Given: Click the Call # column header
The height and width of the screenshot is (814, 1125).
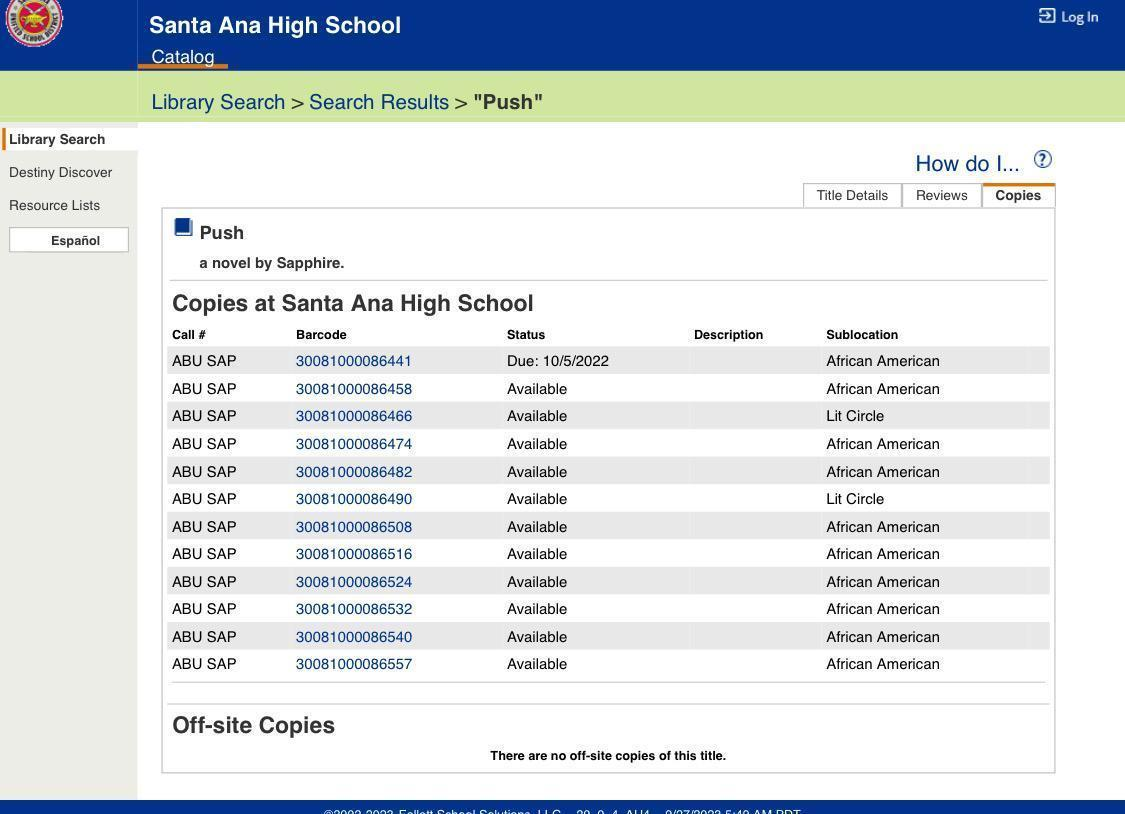Looking at the screenshot, I should tap(189, 335).
